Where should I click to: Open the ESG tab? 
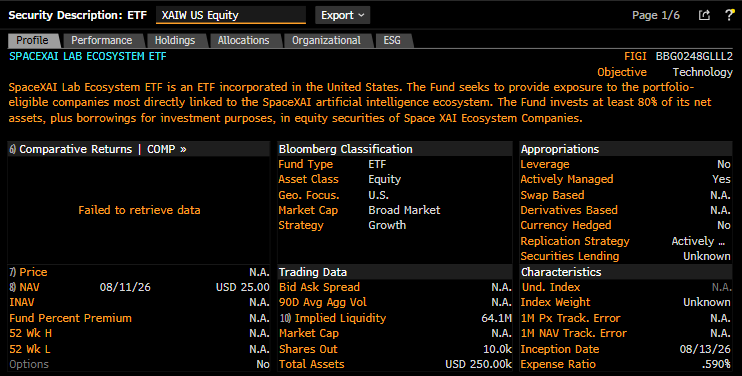[x=392, y=41]
